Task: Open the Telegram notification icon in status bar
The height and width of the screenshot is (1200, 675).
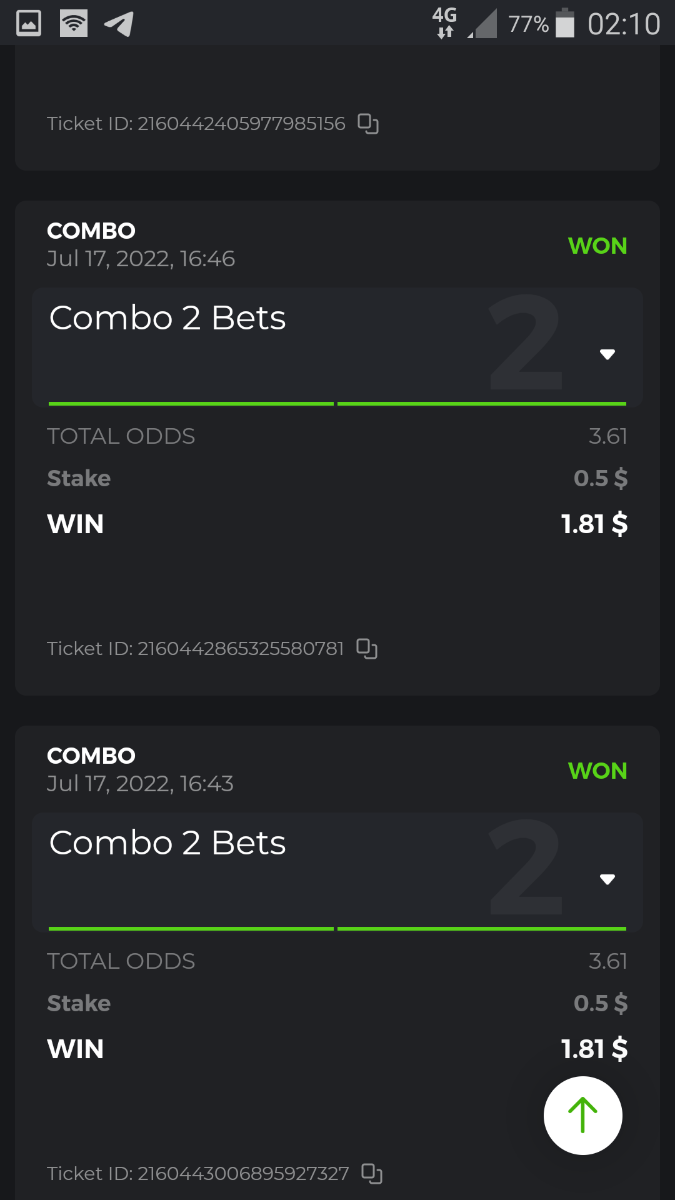Action: (x=119, y=23)
